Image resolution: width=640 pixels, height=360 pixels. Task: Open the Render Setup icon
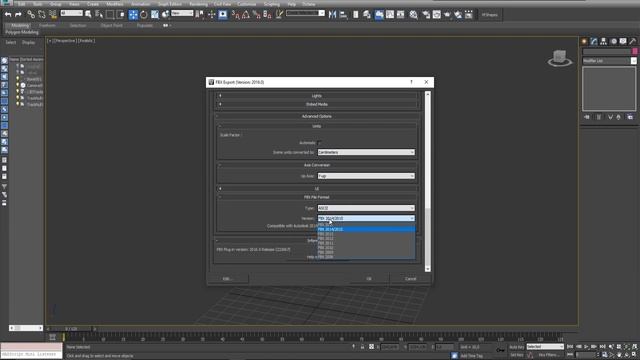[x=426, y=15]
